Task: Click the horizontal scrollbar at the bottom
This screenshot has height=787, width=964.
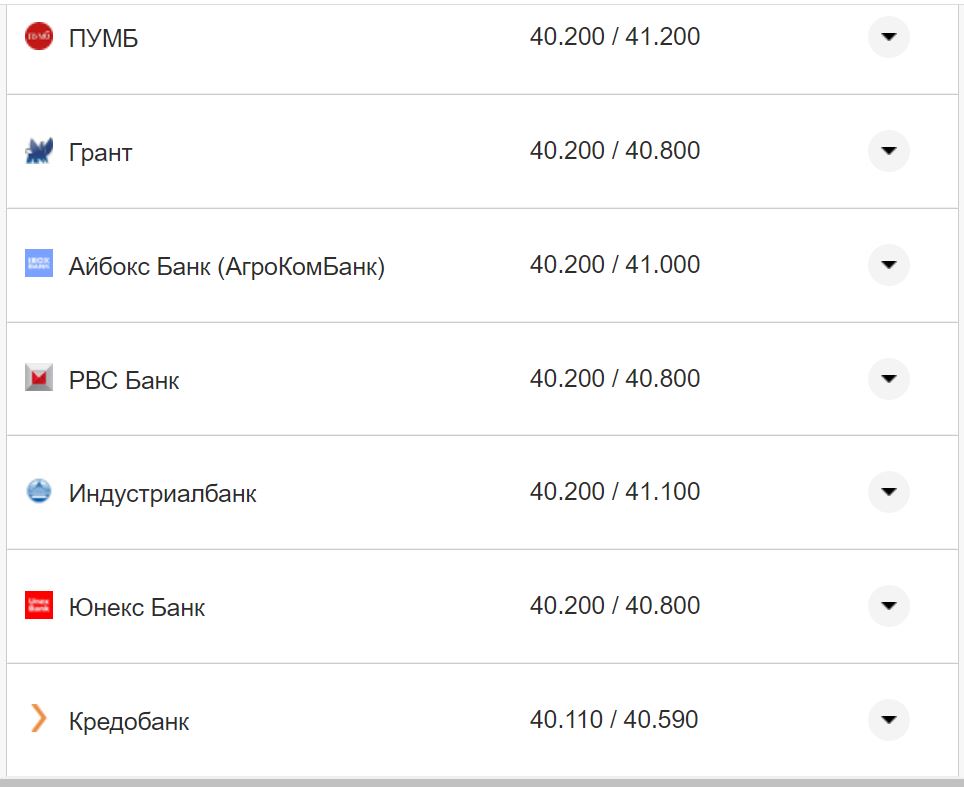Action: [482, 781]
